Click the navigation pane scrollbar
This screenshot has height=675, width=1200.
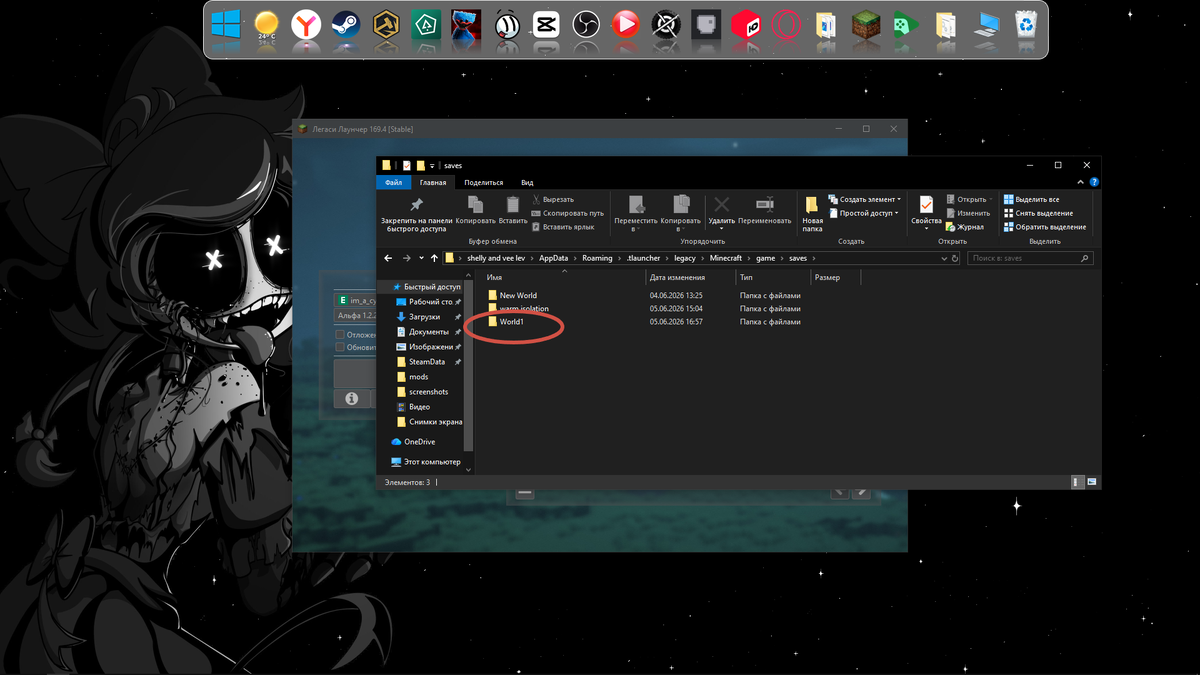(x=469, y=365)
